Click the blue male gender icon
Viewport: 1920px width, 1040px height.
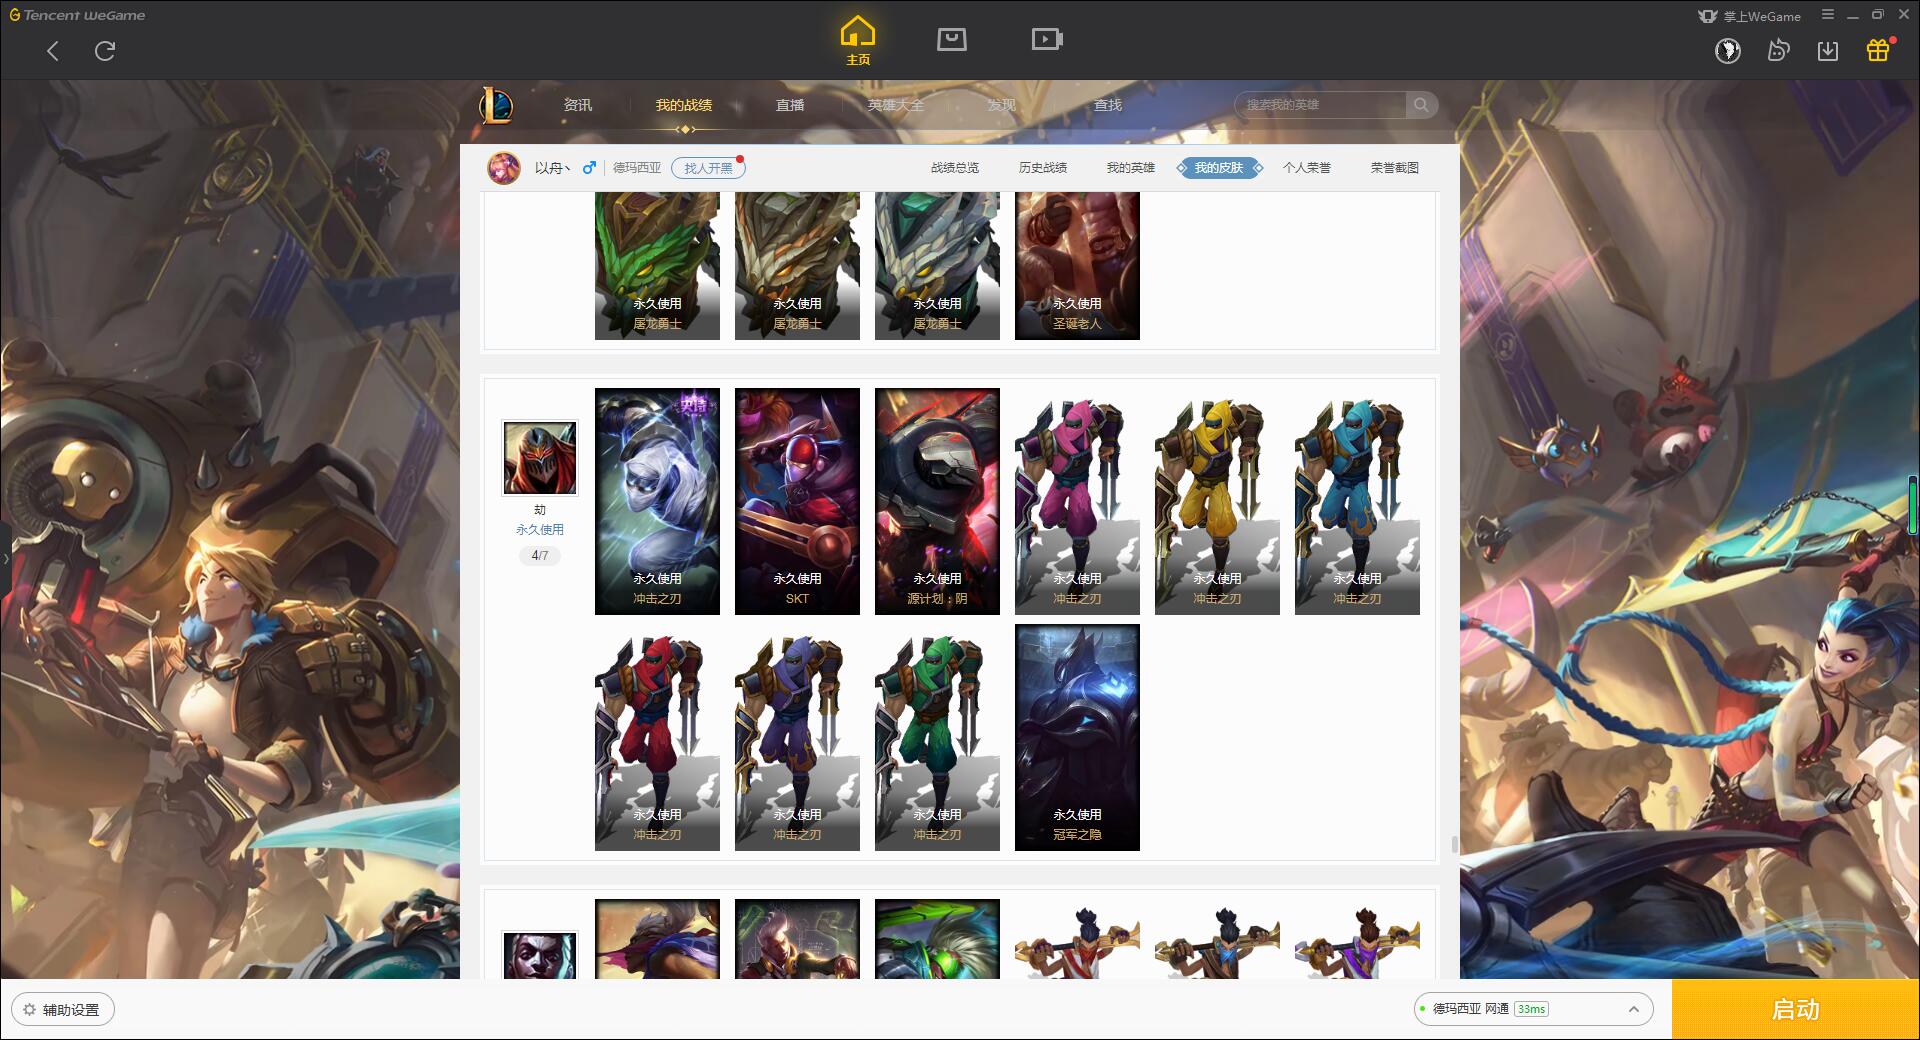tap(589, 167)
